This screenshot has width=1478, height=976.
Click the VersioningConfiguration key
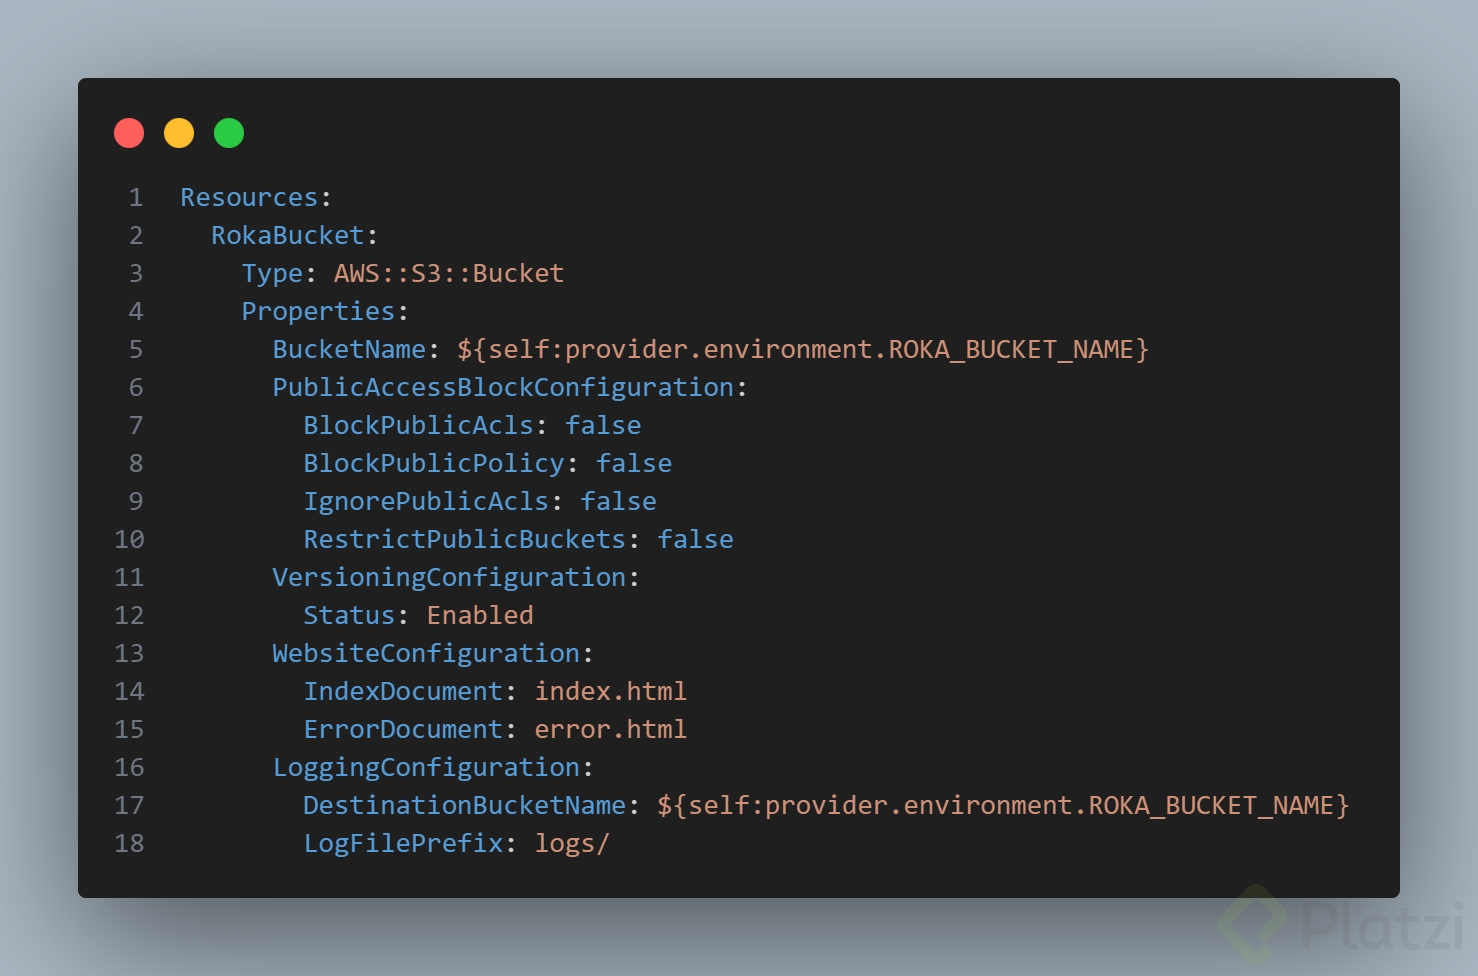pyautogui.click(x=449, y=578)
